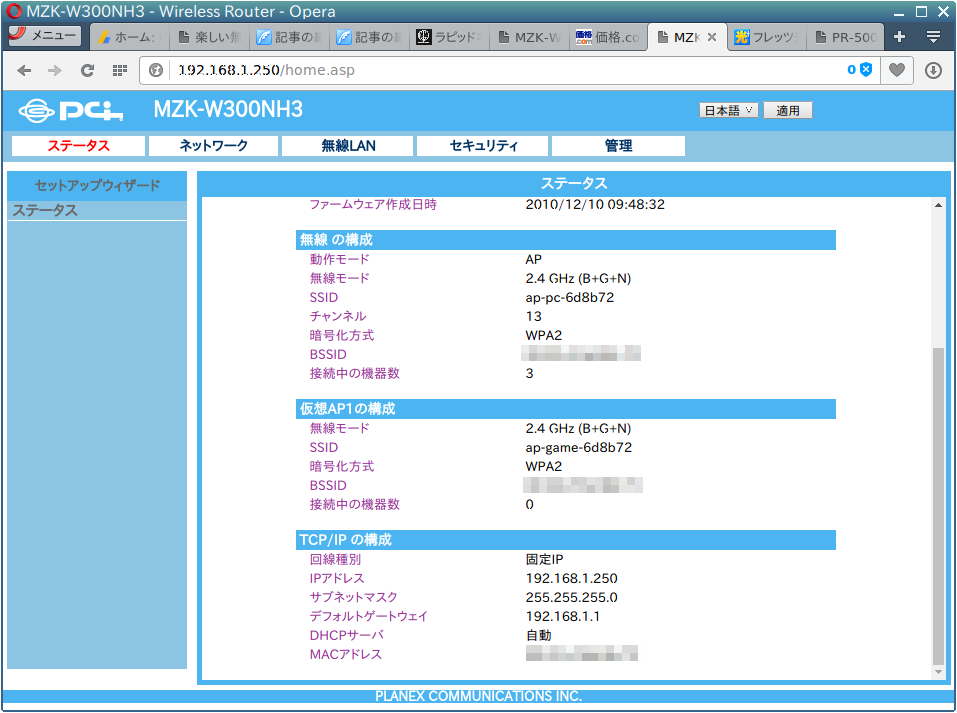Open the tab menu icon on the tab bar
957x713 pixels.
pos(933,37)
